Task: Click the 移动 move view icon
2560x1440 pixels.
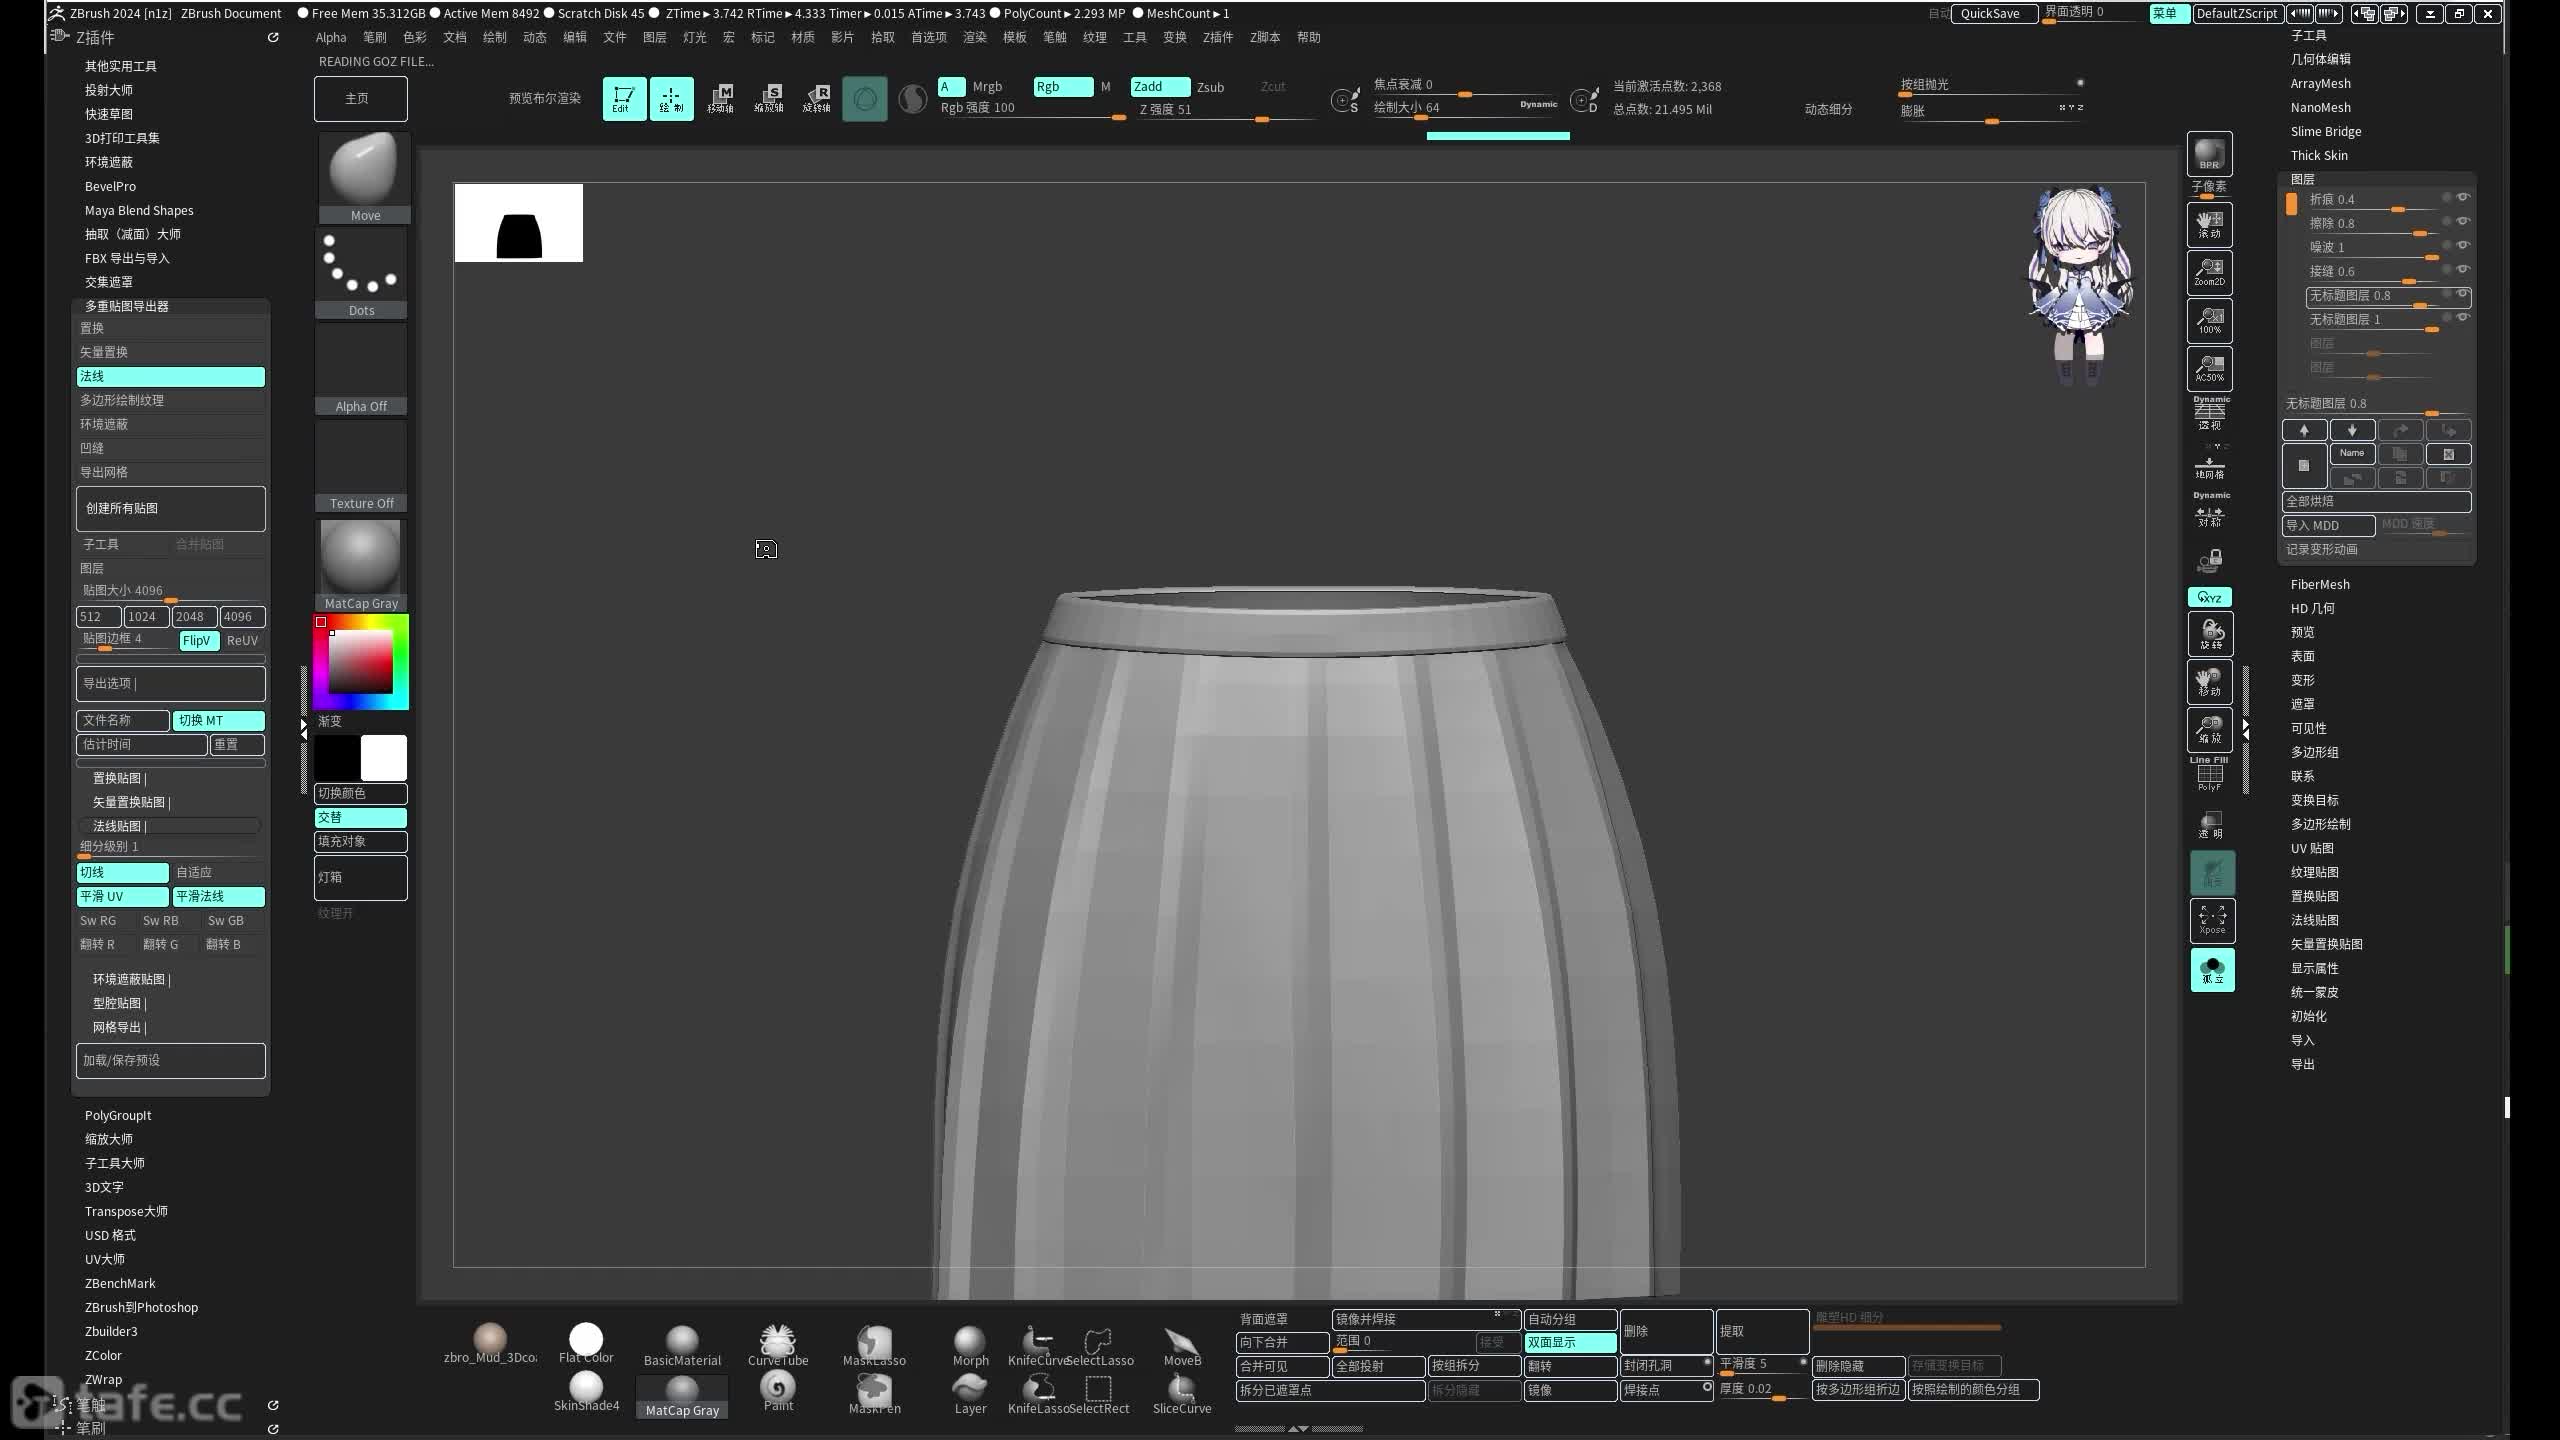Action: coord(2210,682)
